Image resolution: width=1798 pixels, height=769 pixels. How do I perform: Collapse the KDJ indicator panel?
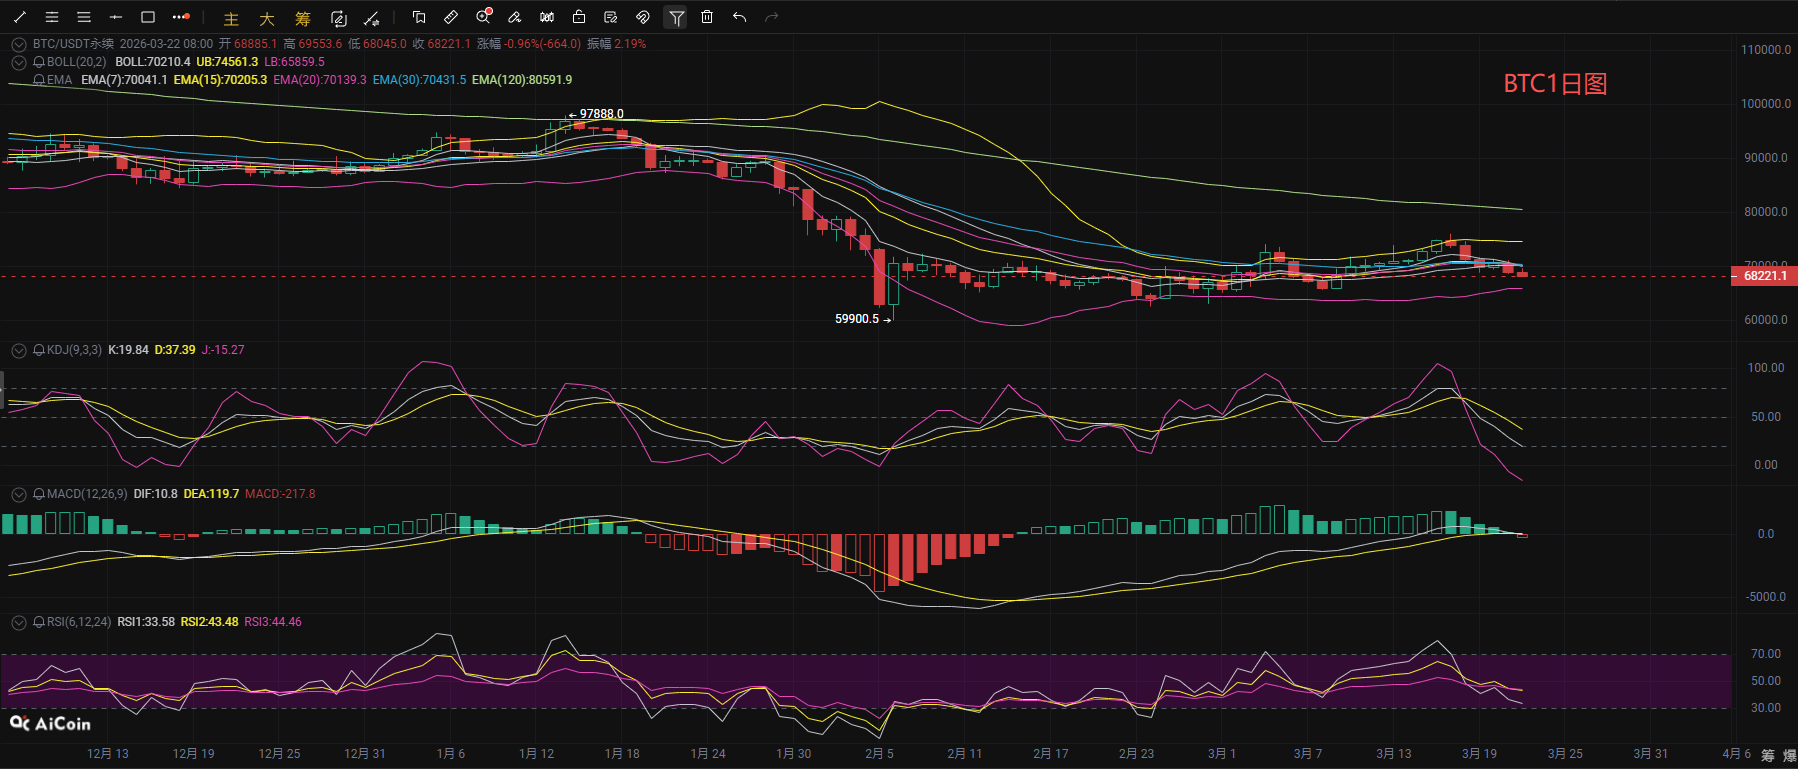pos(18,350)
